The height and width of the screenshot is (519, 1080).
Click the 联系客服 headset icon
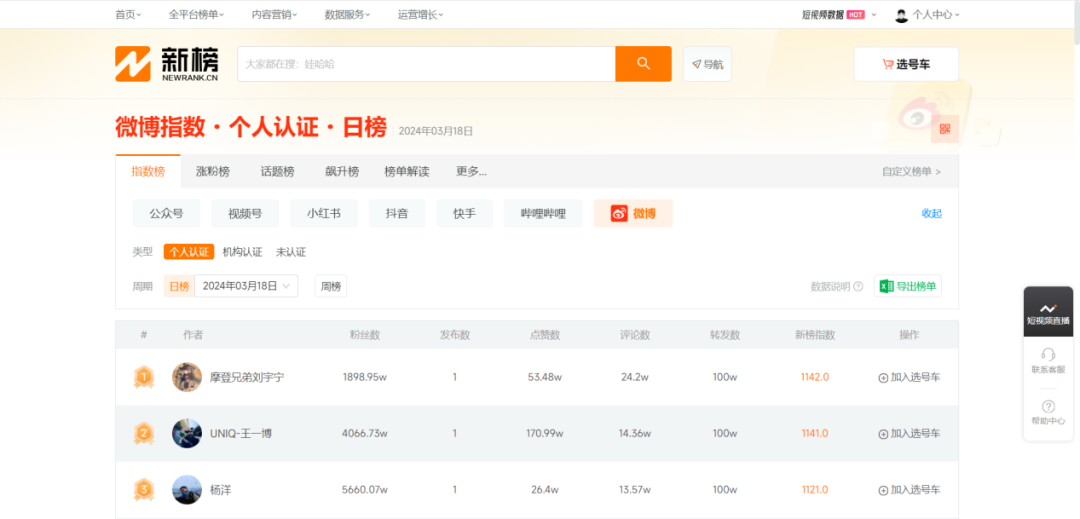1048,354
